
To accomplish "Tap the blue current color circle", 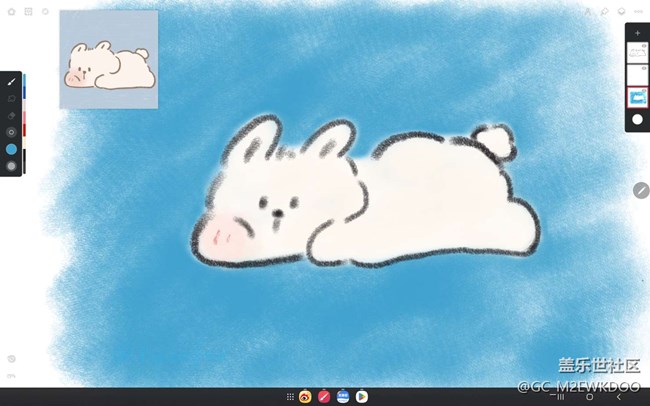I will coord(11,148).
